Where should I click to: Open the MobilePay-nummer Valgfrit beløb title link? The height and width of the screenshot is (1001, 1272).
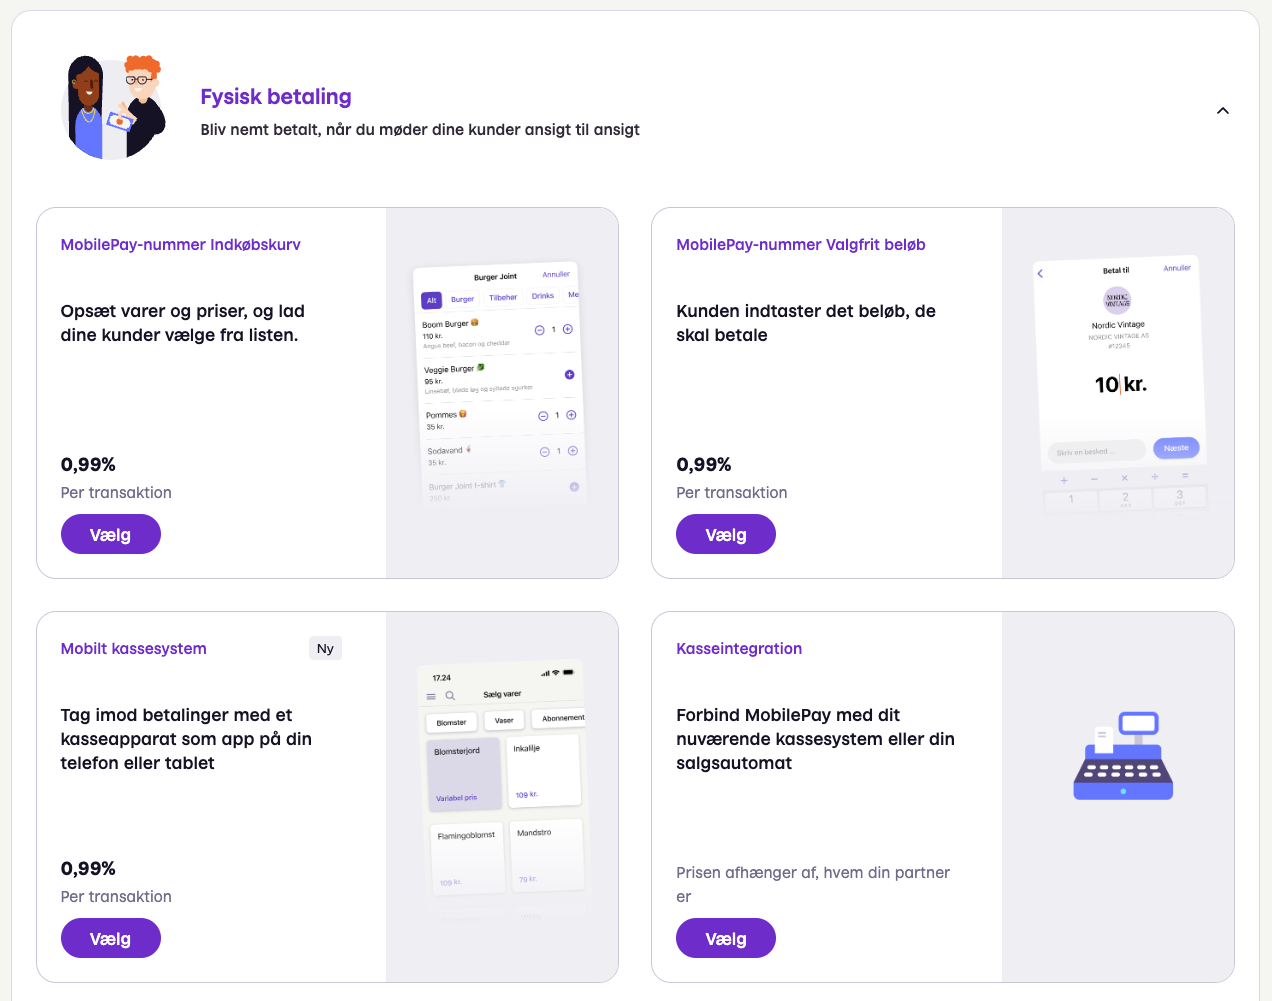pyautogui.click(x=801, y=245)
